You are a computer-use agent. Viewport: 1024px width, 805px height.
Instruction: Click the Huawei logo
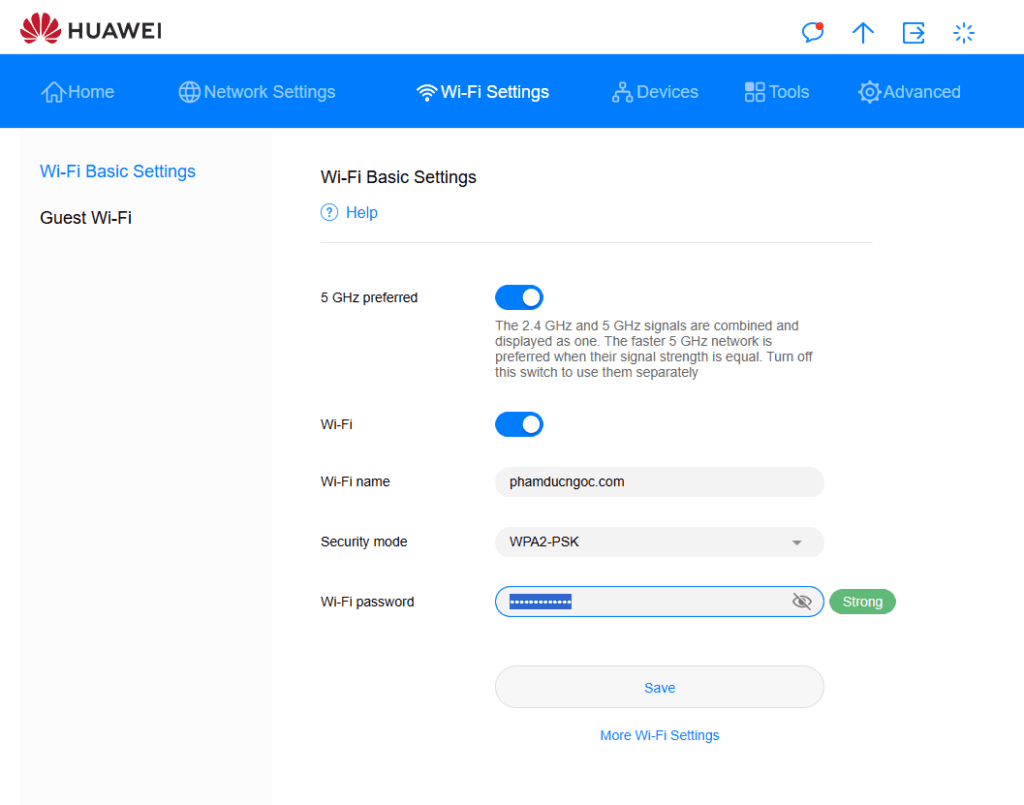pyautogui.click(x=91, y=29)
